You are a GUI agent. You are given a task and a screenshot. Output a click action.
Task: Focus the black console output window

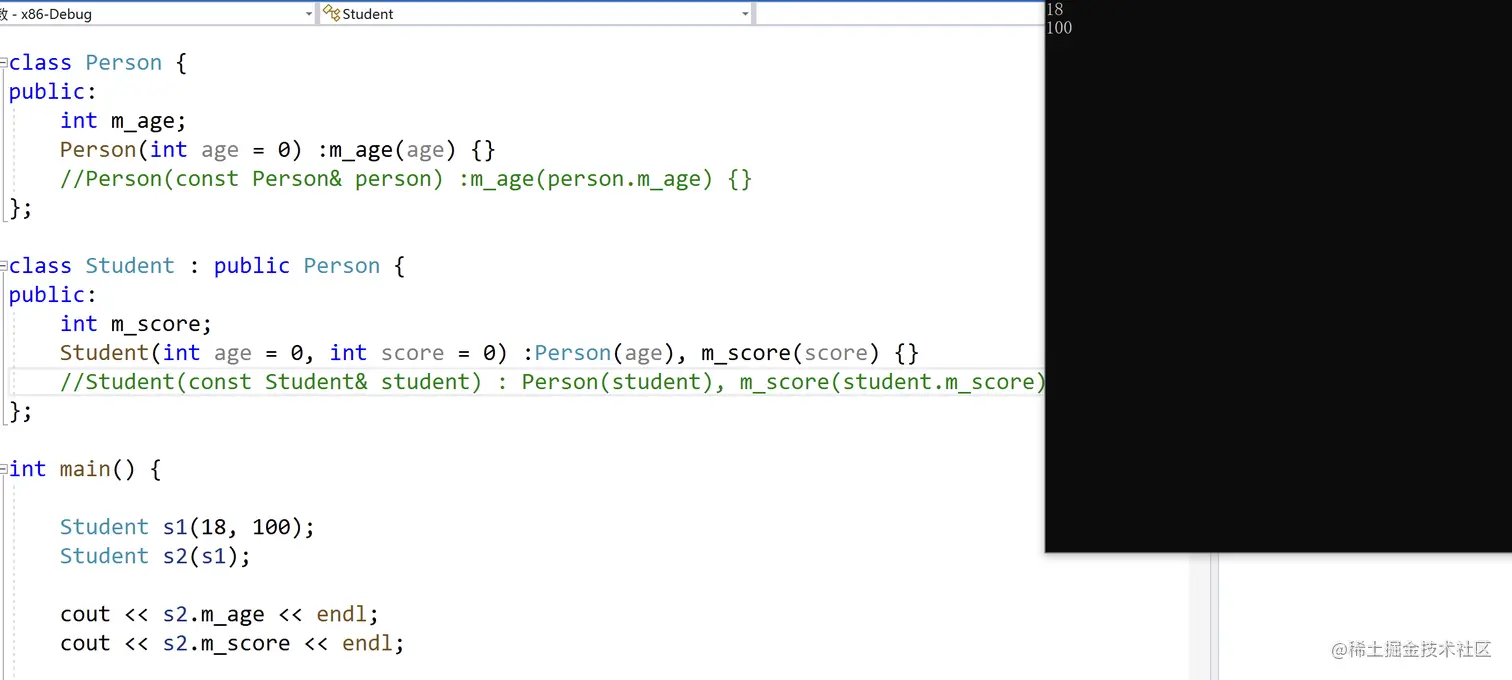click(x=1278, y=276)
